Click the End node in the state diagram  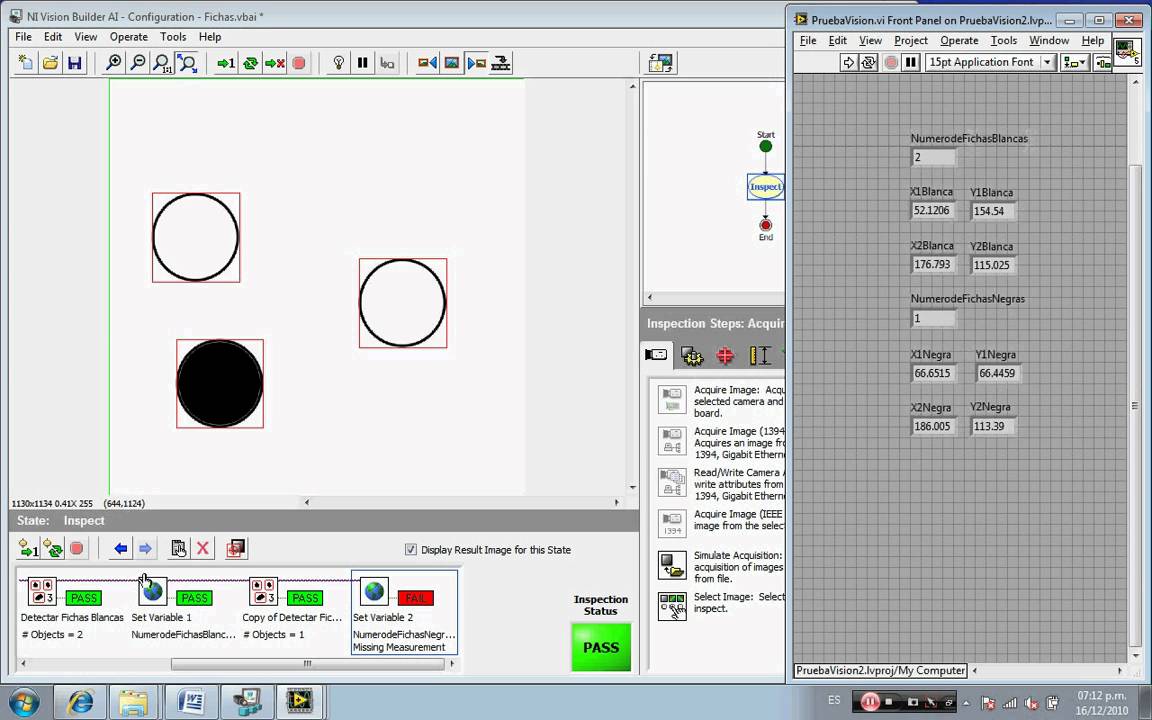pyautogui.click(x=766, y=225)
